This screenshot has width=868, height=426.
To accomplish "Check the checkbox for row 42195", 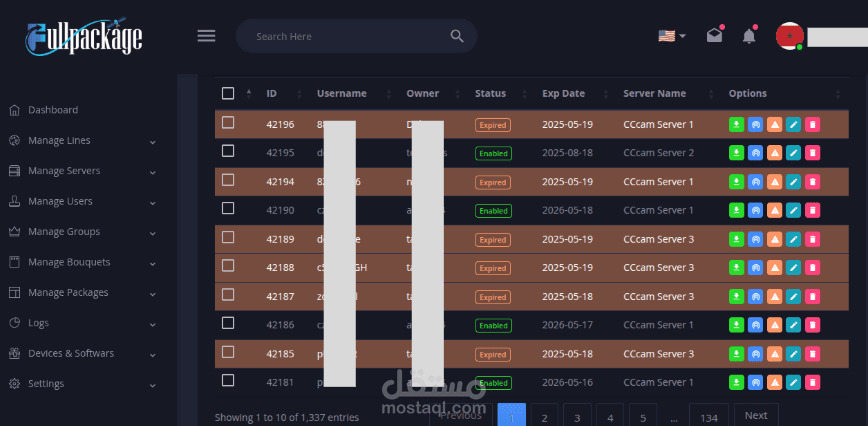I will pos(228,150).
